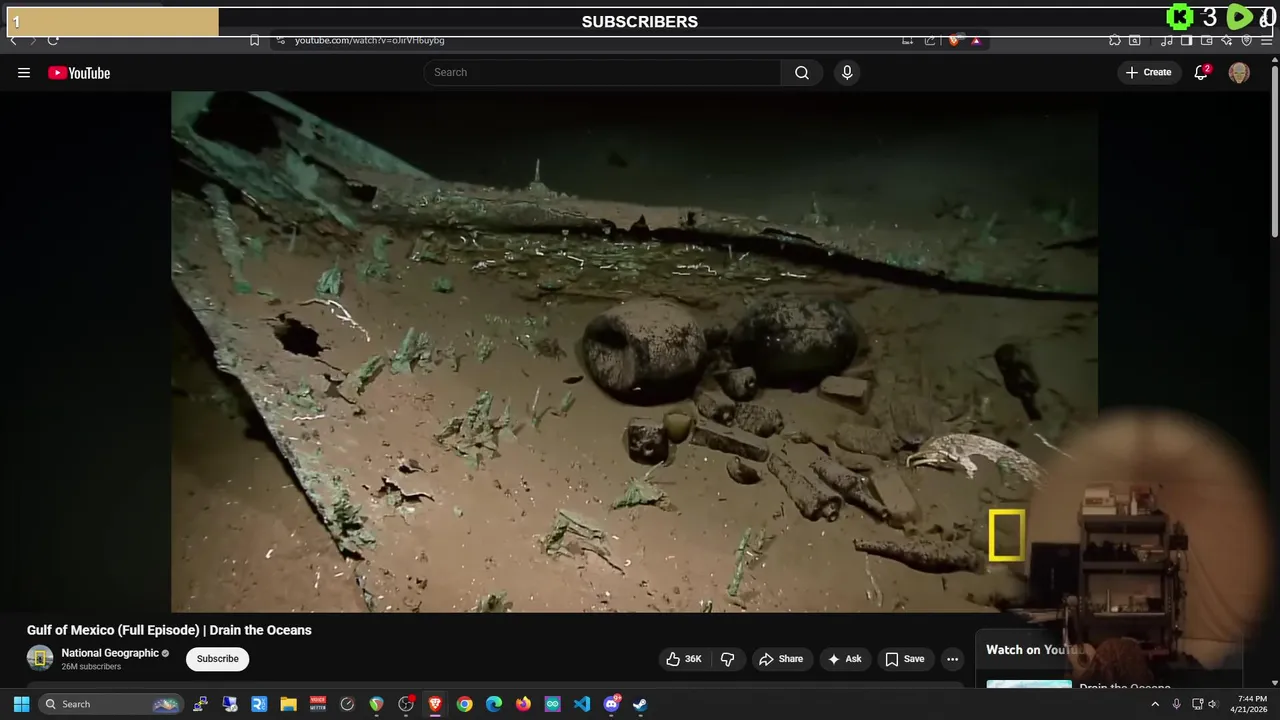Click the Windows taskbar Search box
Image resolution: width=1280 pixels, height=720 pixels.
[x=111, y=704]
